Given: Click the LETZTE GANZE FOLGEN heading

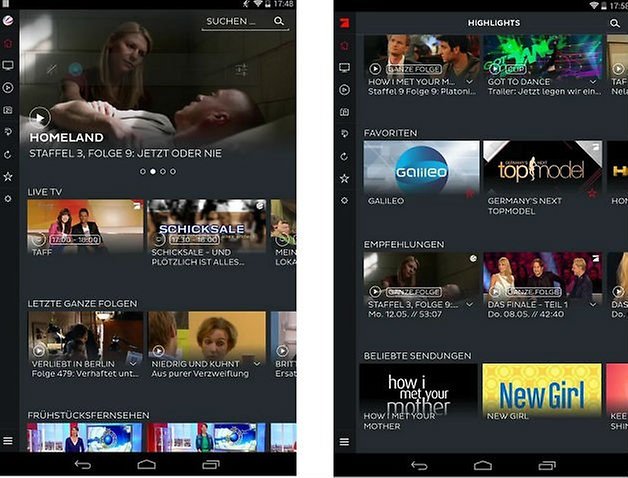Looking at the screenshot, I should [82, 304].
